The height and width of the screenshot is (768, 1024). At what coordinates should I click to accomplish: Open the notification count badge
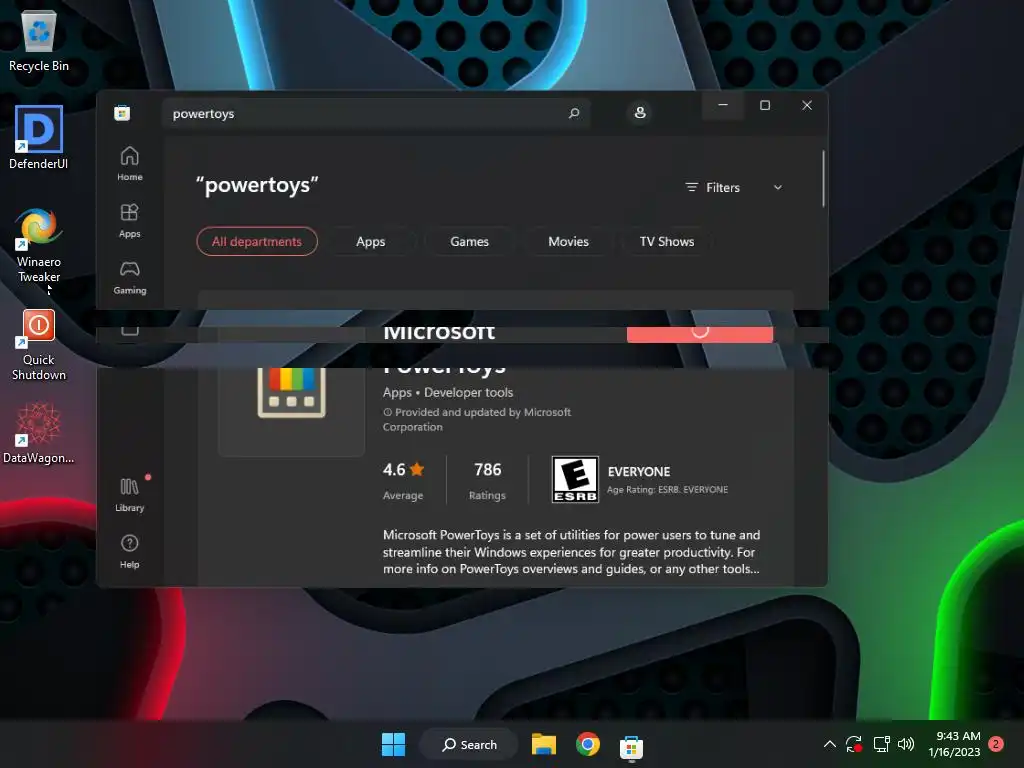tap(996, 744)
